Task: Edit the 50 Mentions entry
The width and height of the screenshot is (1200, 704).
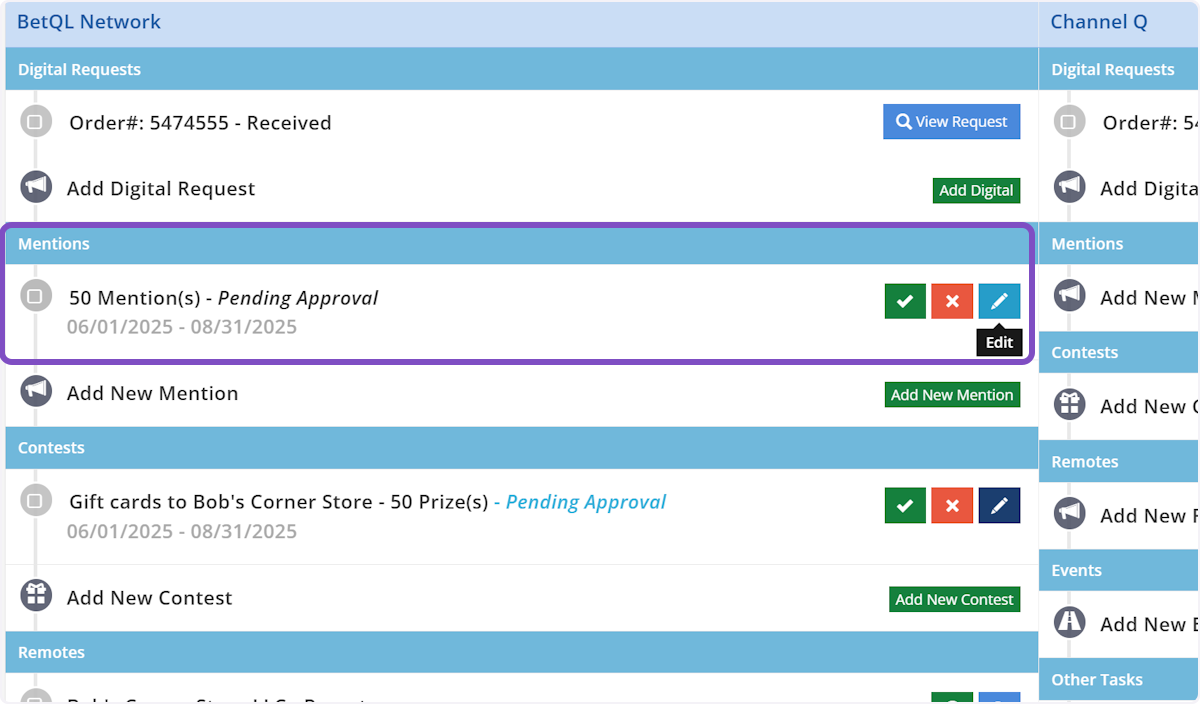Action: 999,301
